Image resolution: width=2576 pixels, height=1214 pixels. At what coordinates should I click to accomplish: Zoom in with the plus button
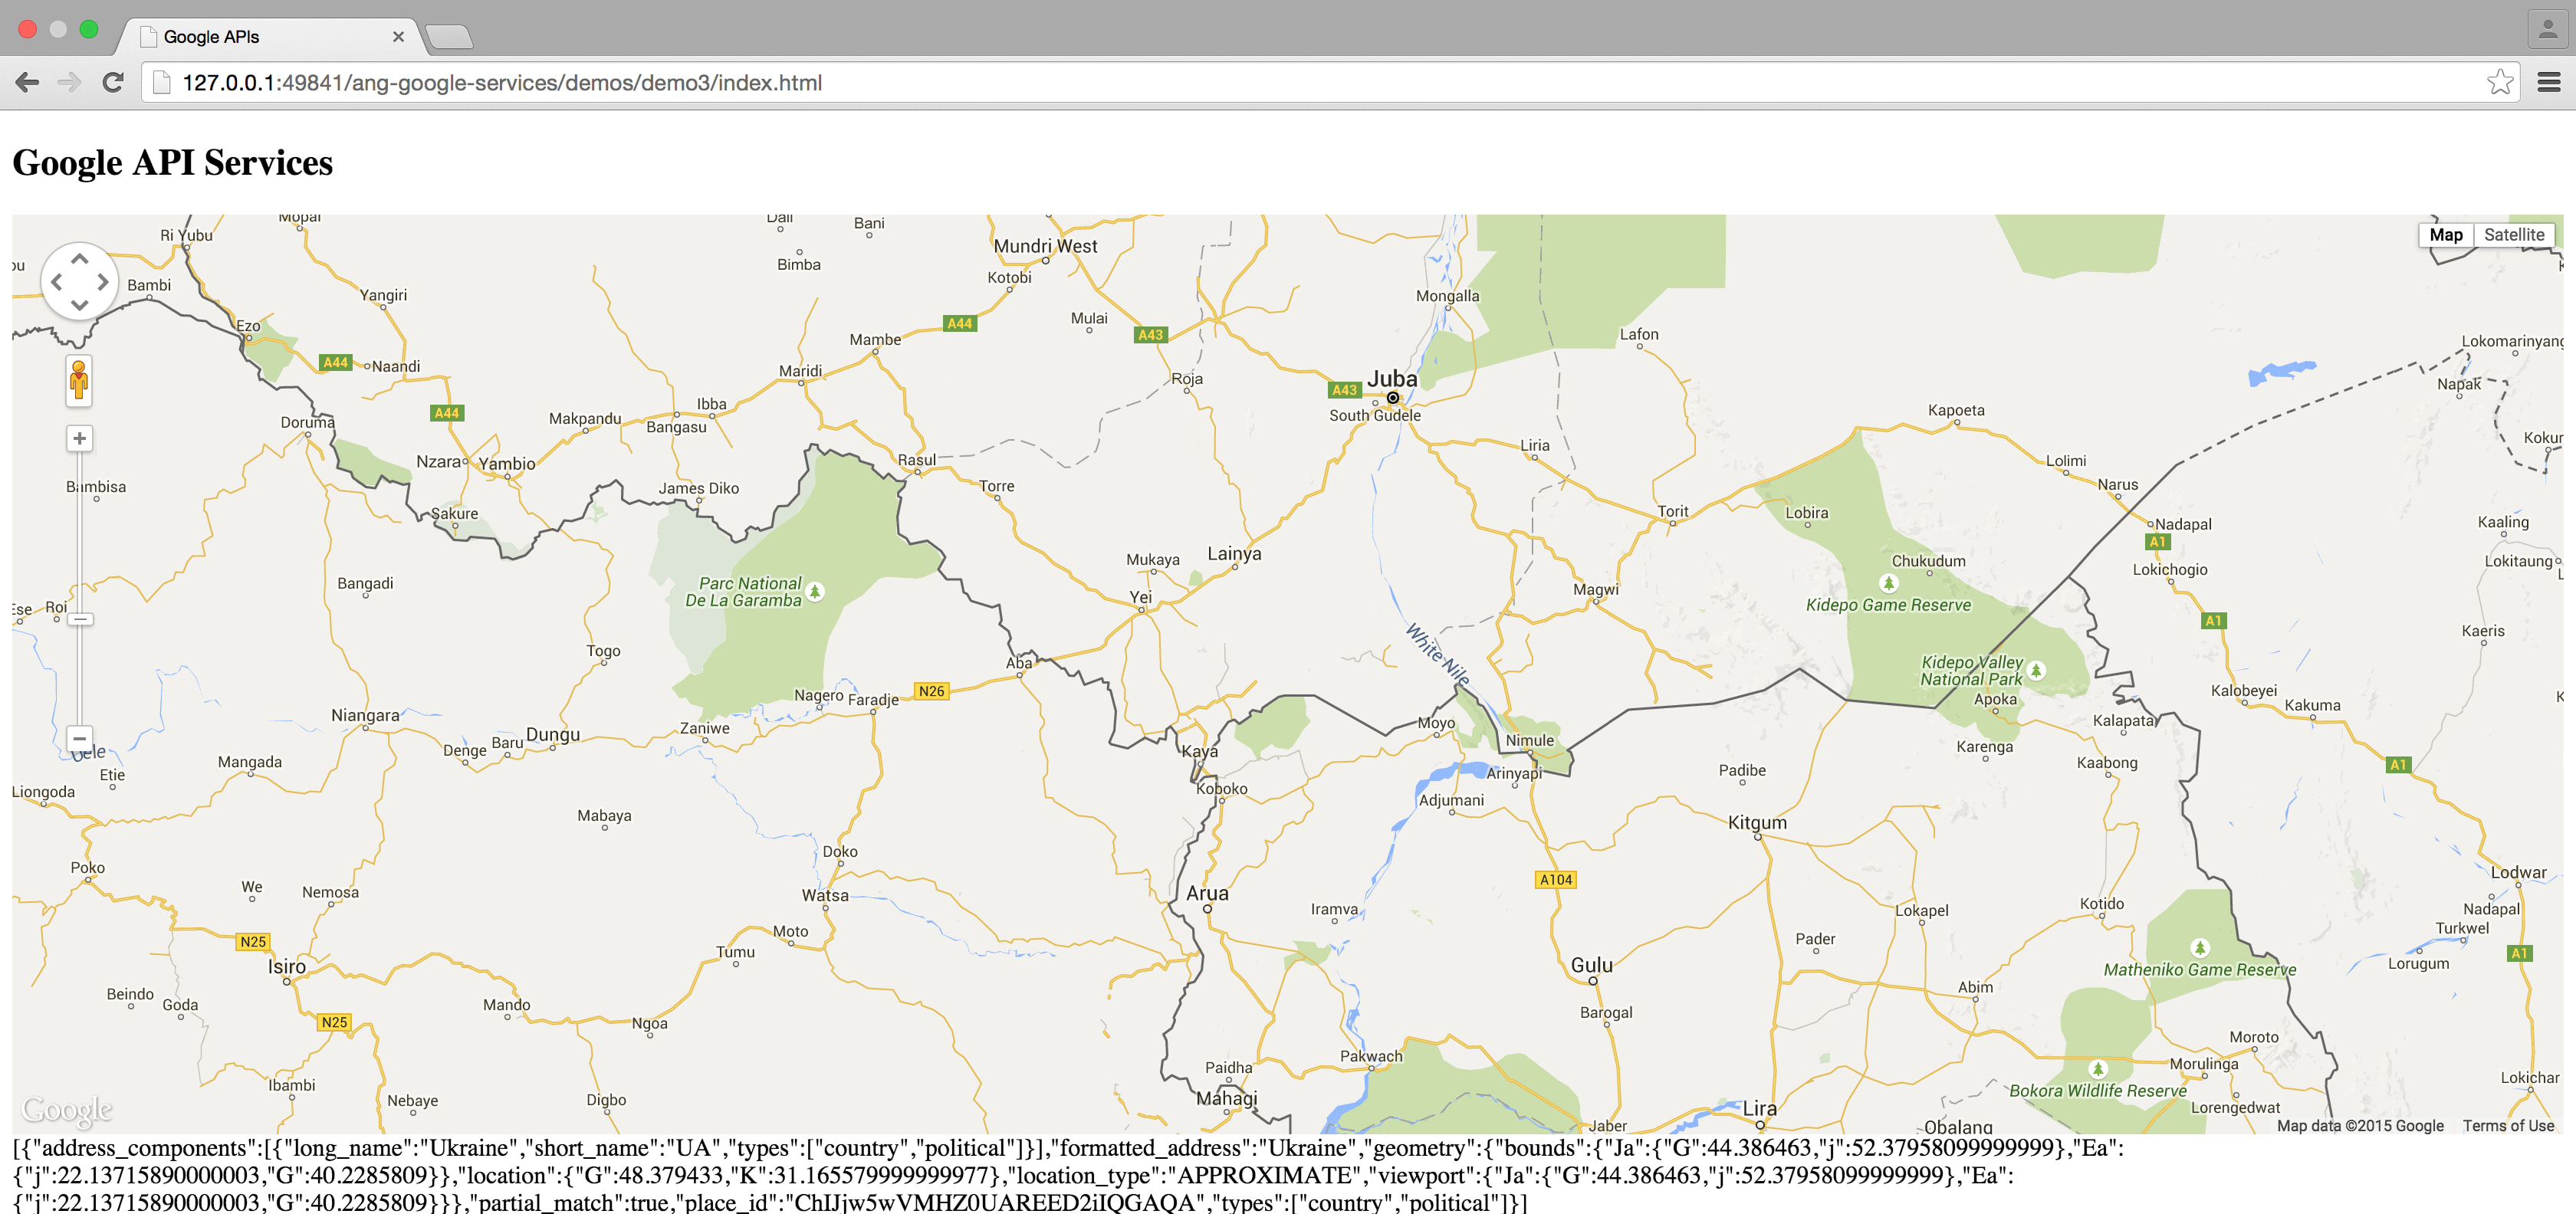pyautogui.click(x=79, y=438)
